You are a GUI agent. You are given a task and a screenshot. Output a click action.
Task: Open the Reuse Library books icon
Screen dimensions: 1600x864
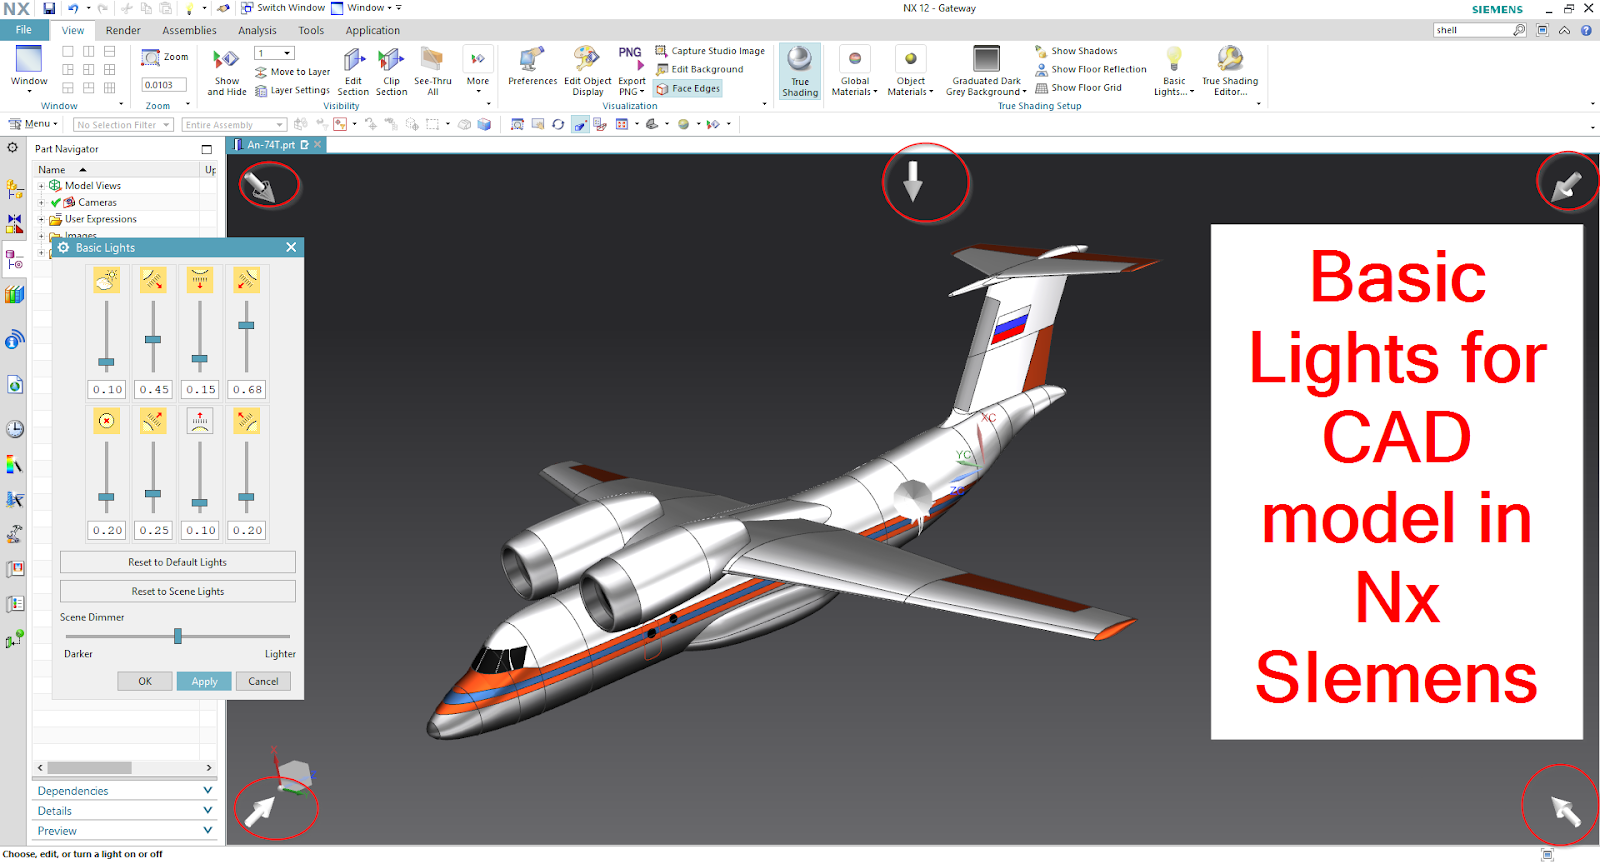[x=14, y=295]
